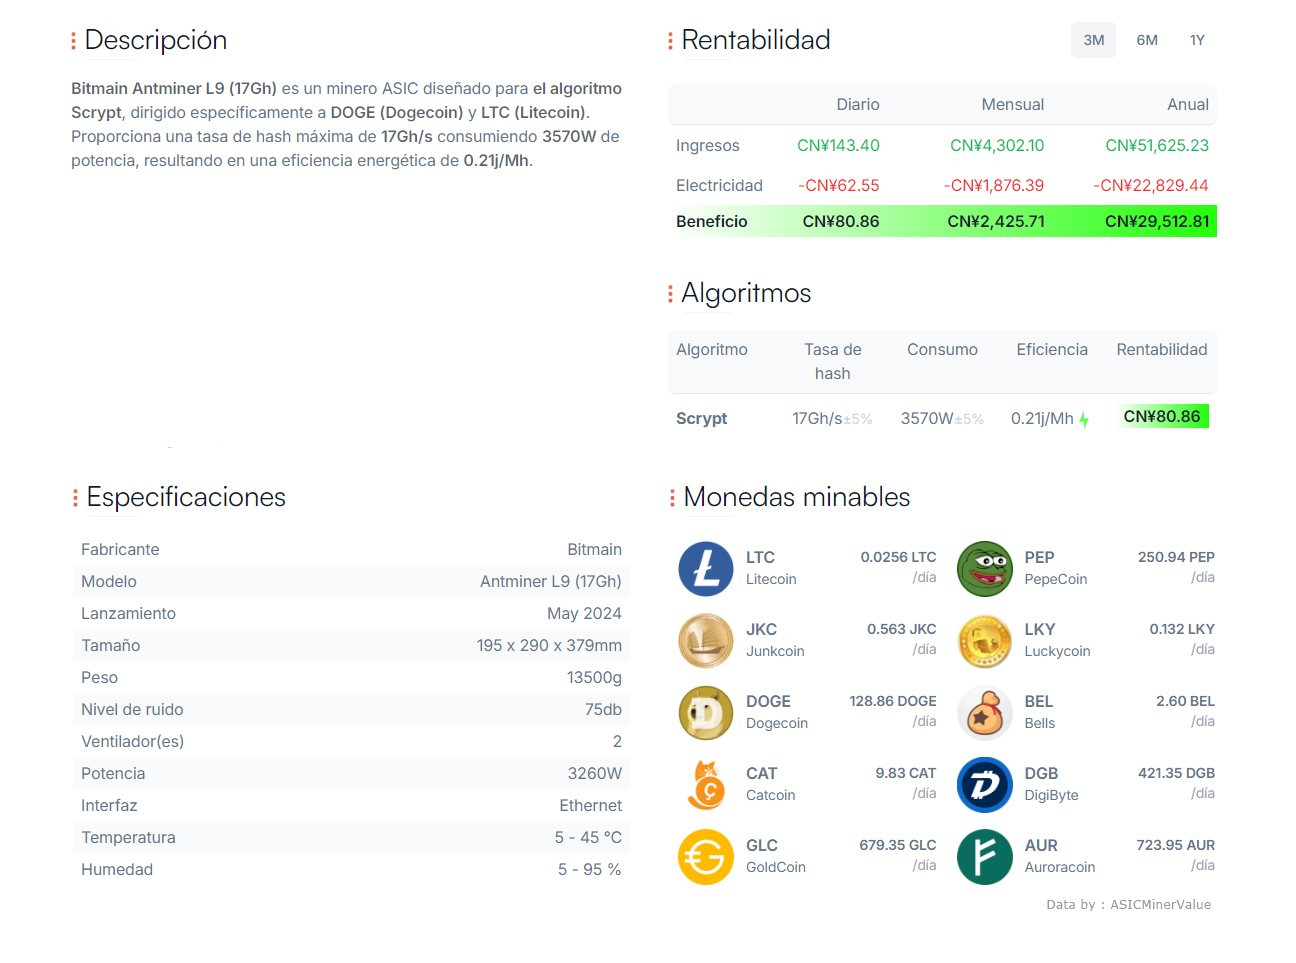Open the JKC coin name link
This screenshot has width=1296, height=963.
point(761,629)
